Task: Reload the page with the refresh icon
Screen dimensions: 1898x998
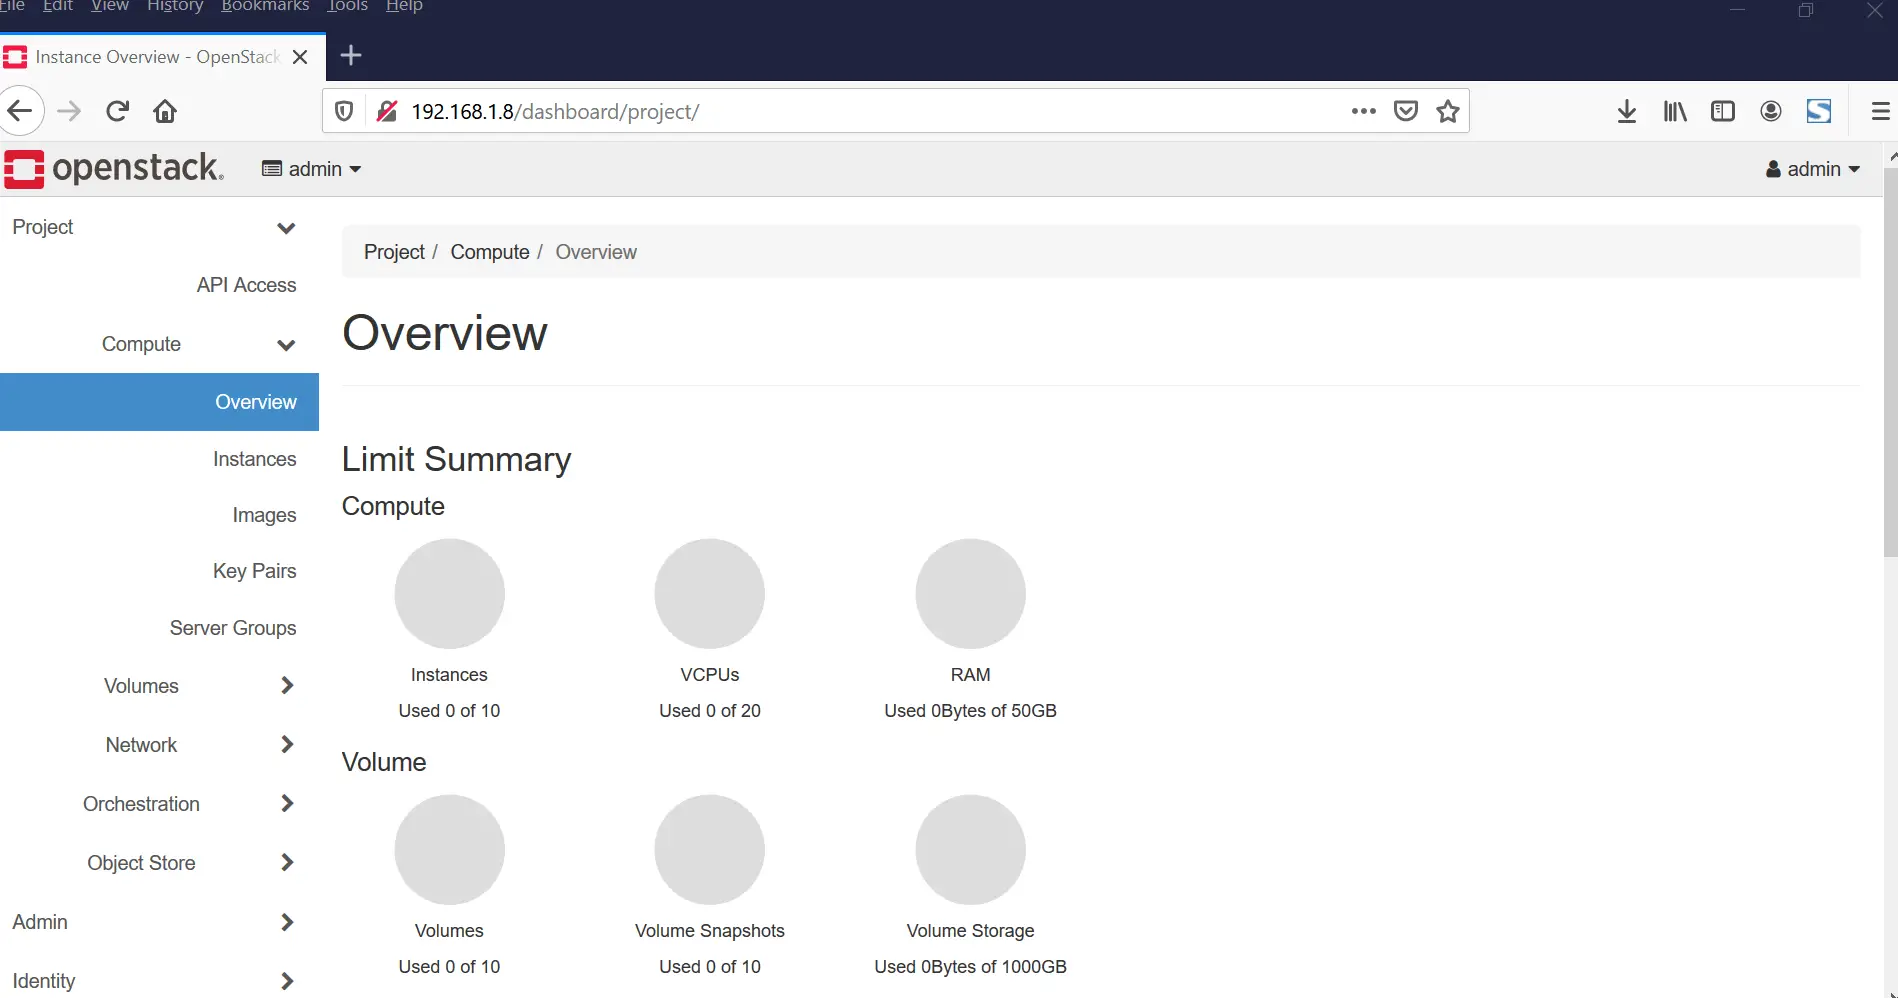Action: pyautogui.click(x=117, y=111)
